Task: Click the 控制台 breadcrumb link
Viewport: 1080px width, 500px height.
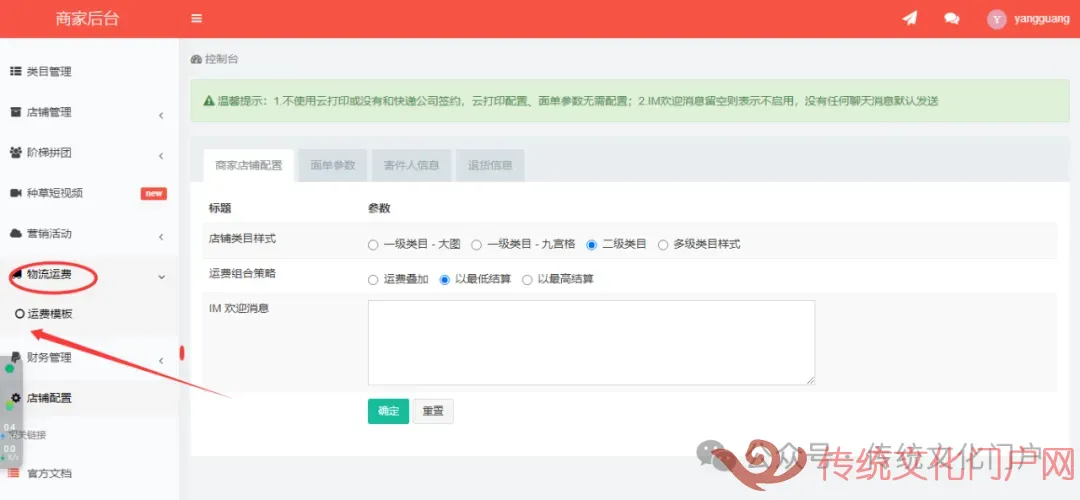Action: pyautogui.click(x=222, y=59)
